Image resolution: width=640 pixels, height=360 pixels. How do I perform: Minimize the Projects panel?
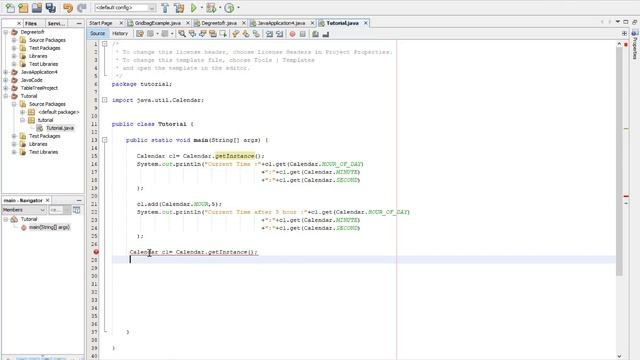point(79,23)
